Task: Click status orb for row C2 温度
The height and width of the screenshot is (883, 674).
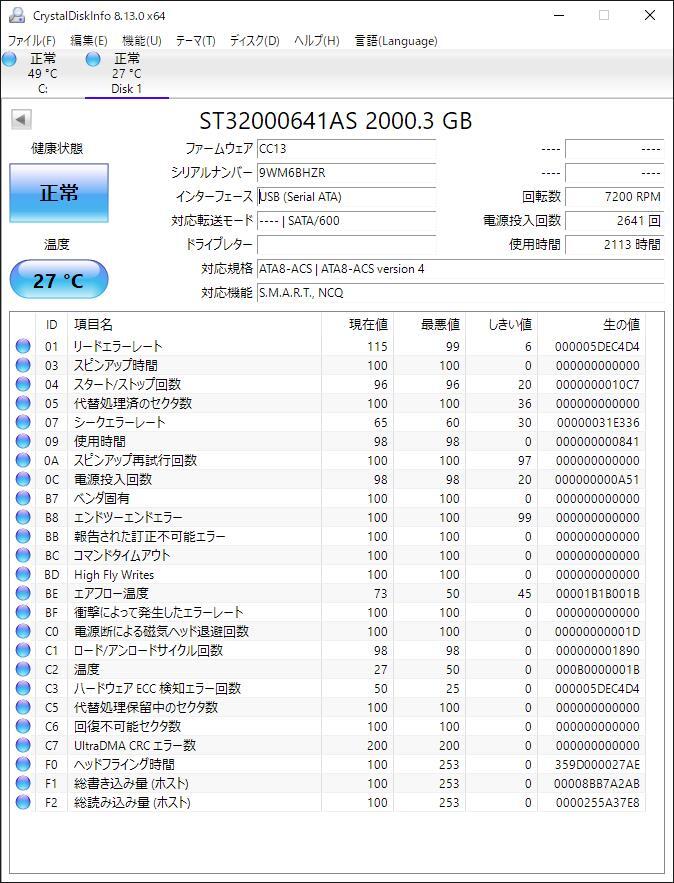Action: (x=23, y=669)
